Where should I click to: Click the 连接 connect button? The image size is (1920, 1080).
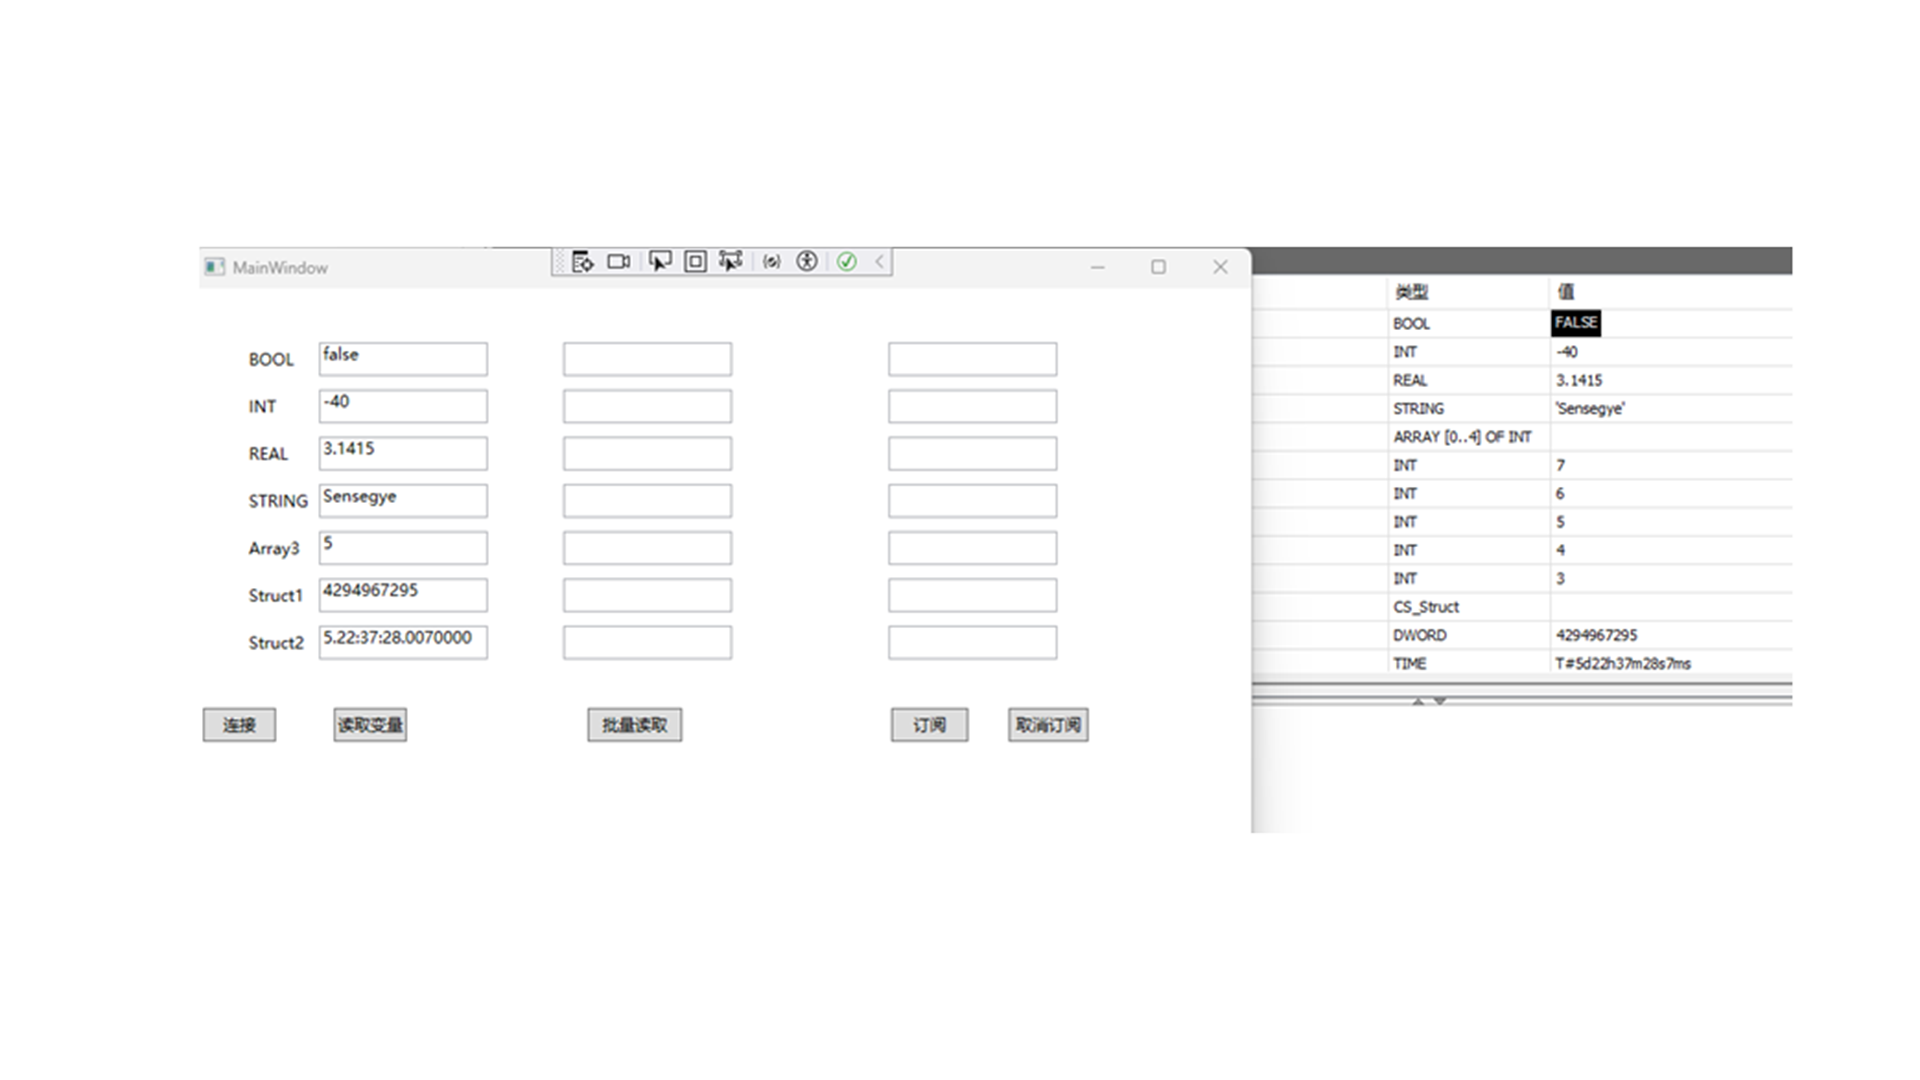(x=239, y=725)
